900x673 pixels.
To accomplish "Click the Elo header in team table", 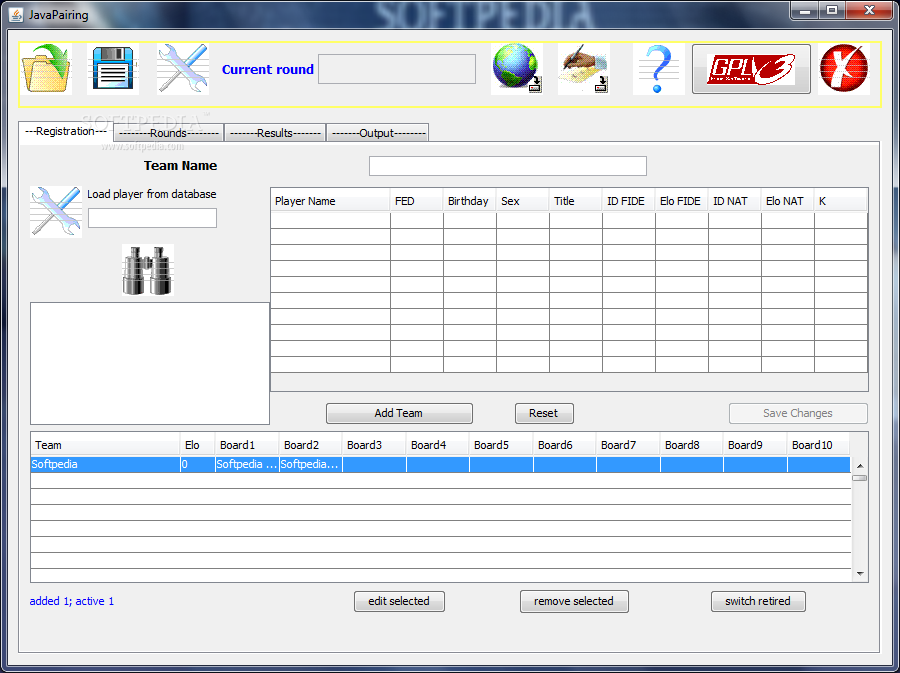I will (197, 445).
